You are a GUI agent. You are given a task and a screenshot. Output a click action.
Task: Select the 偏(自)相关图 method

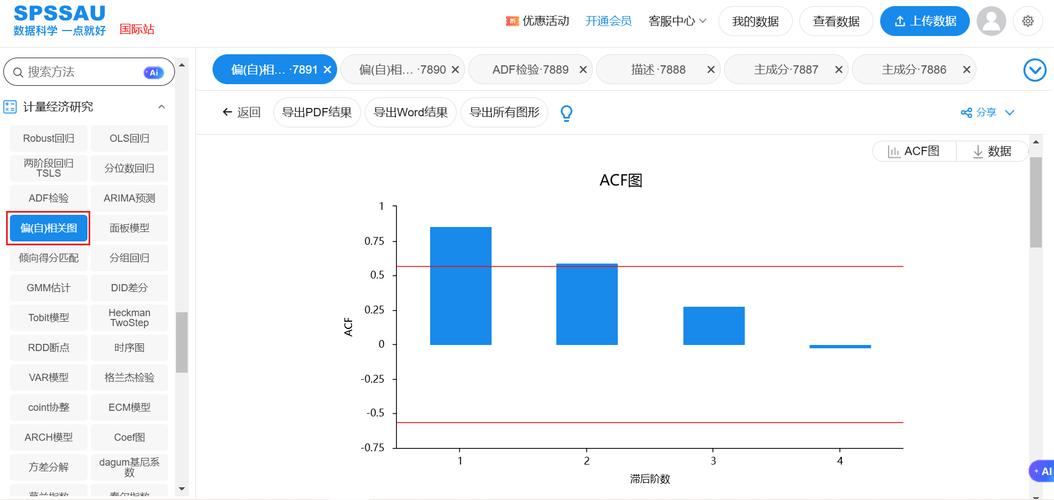[48, 228]
